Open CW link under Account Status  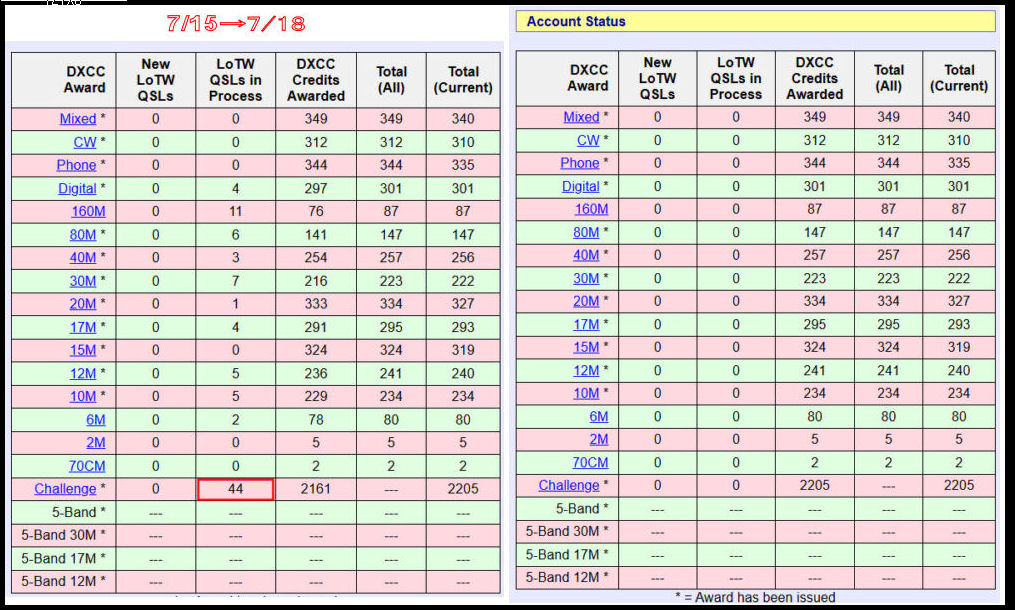[588, 141]
